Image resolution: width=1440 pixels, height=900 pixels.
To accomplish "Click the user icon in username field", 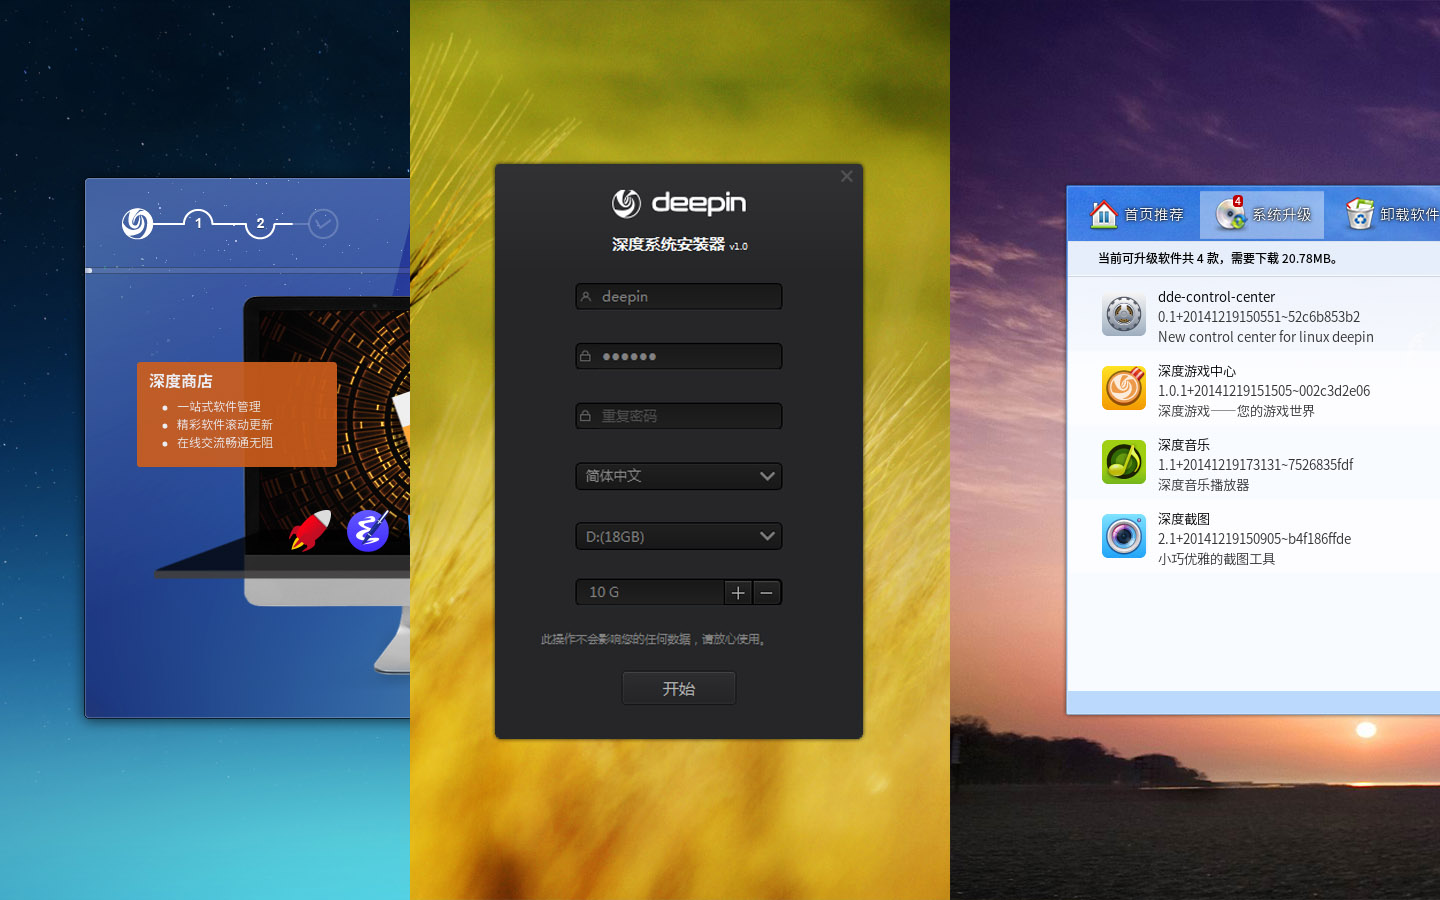I will 586,296.
